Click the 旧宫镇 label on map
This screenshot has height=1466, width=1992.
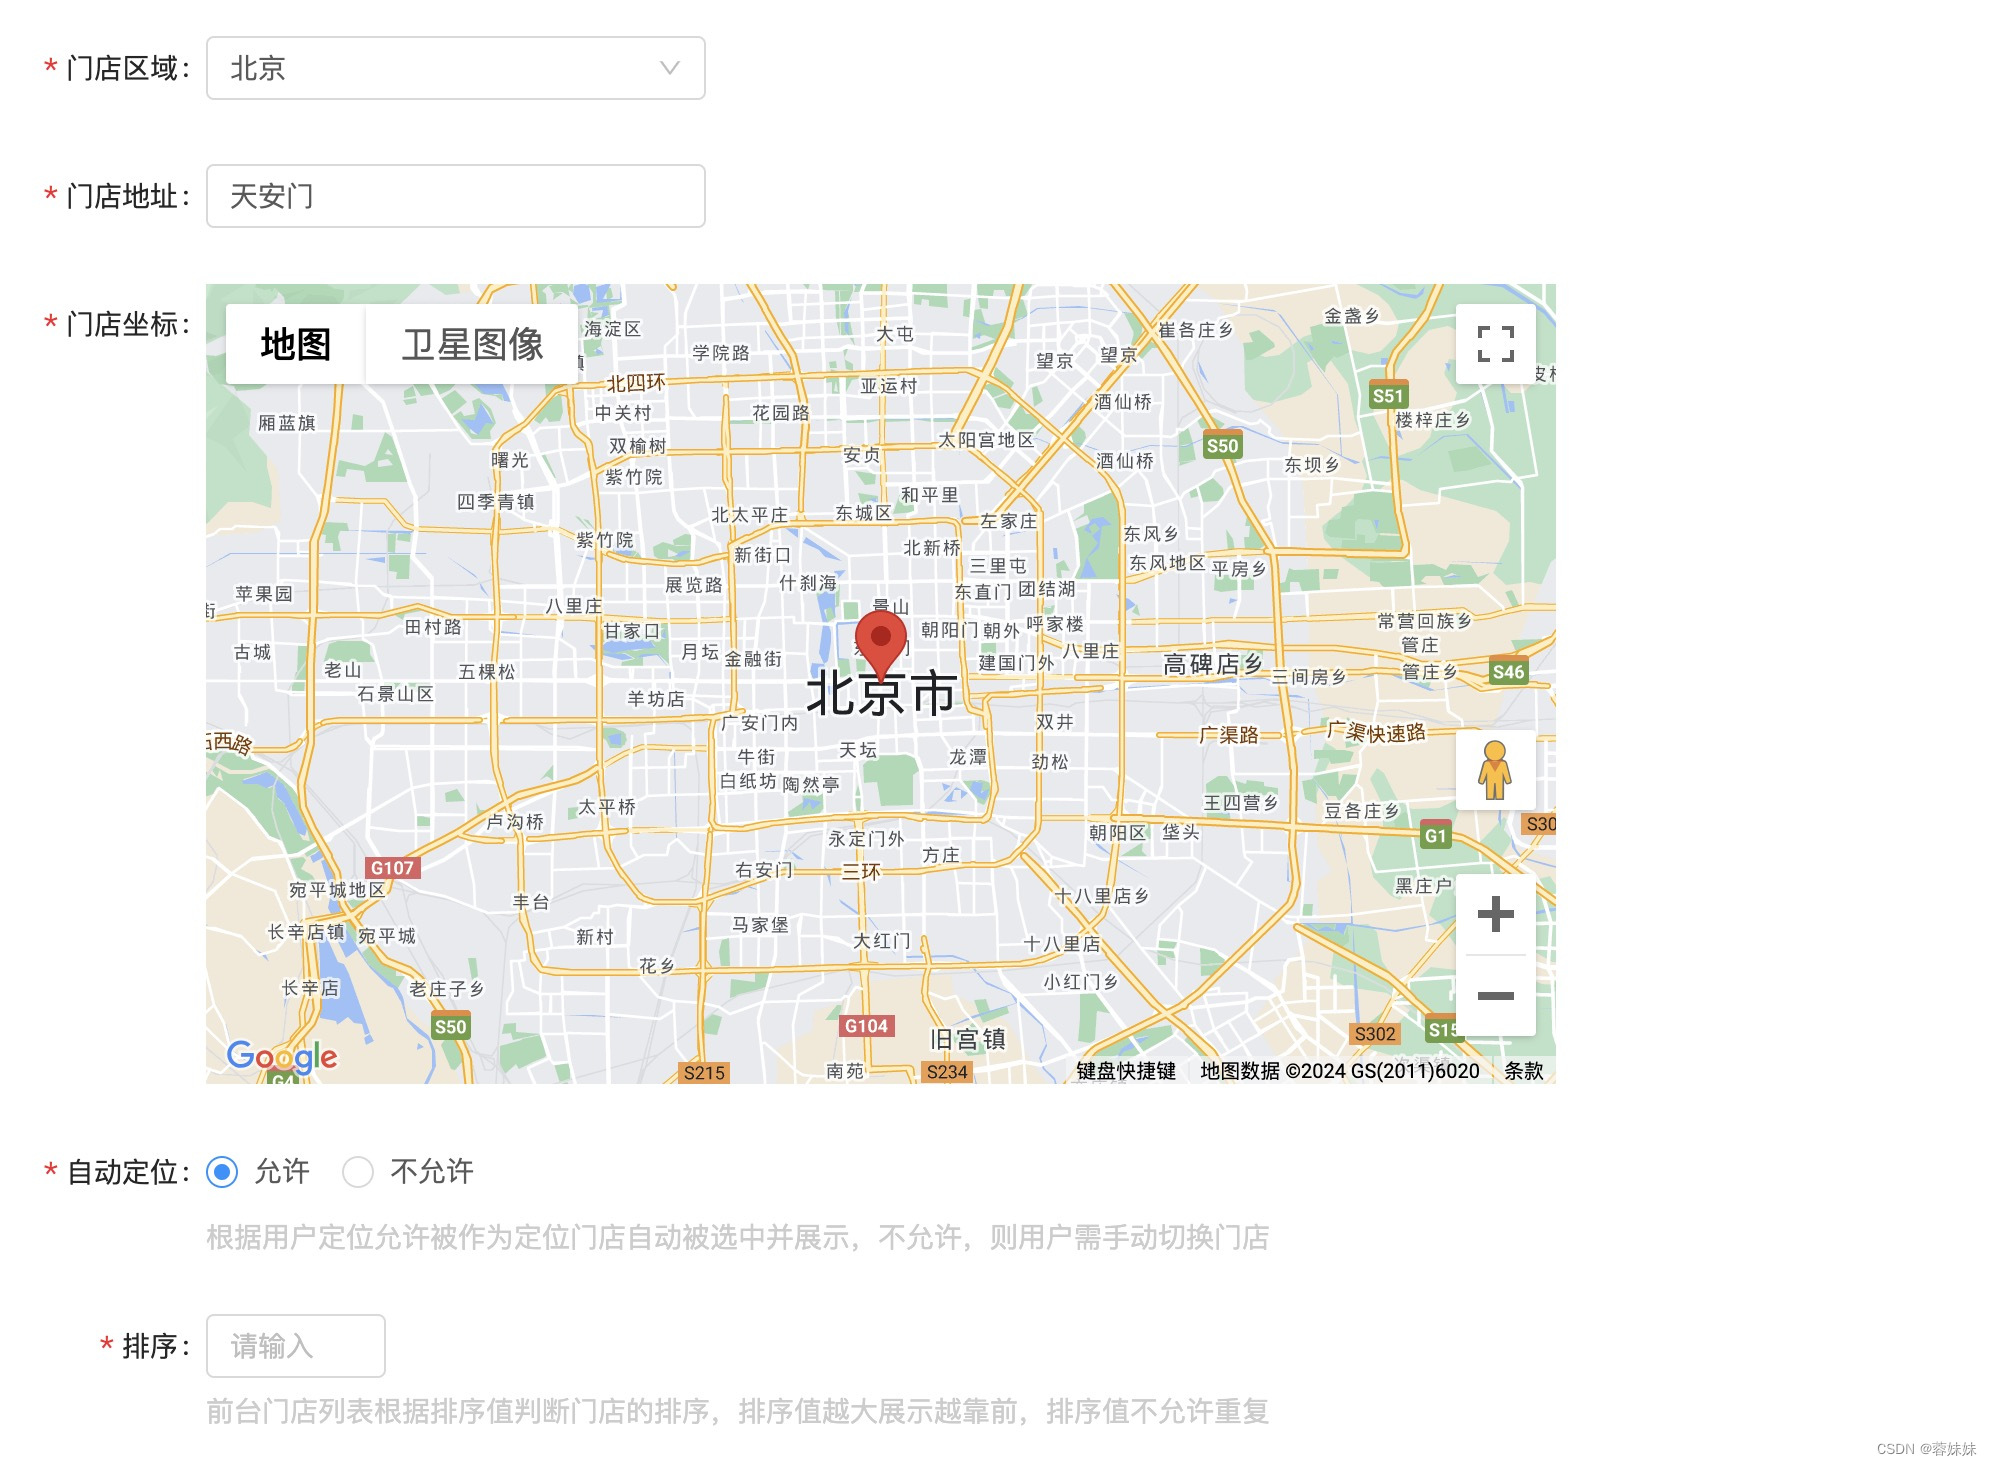click(967, 1040)
